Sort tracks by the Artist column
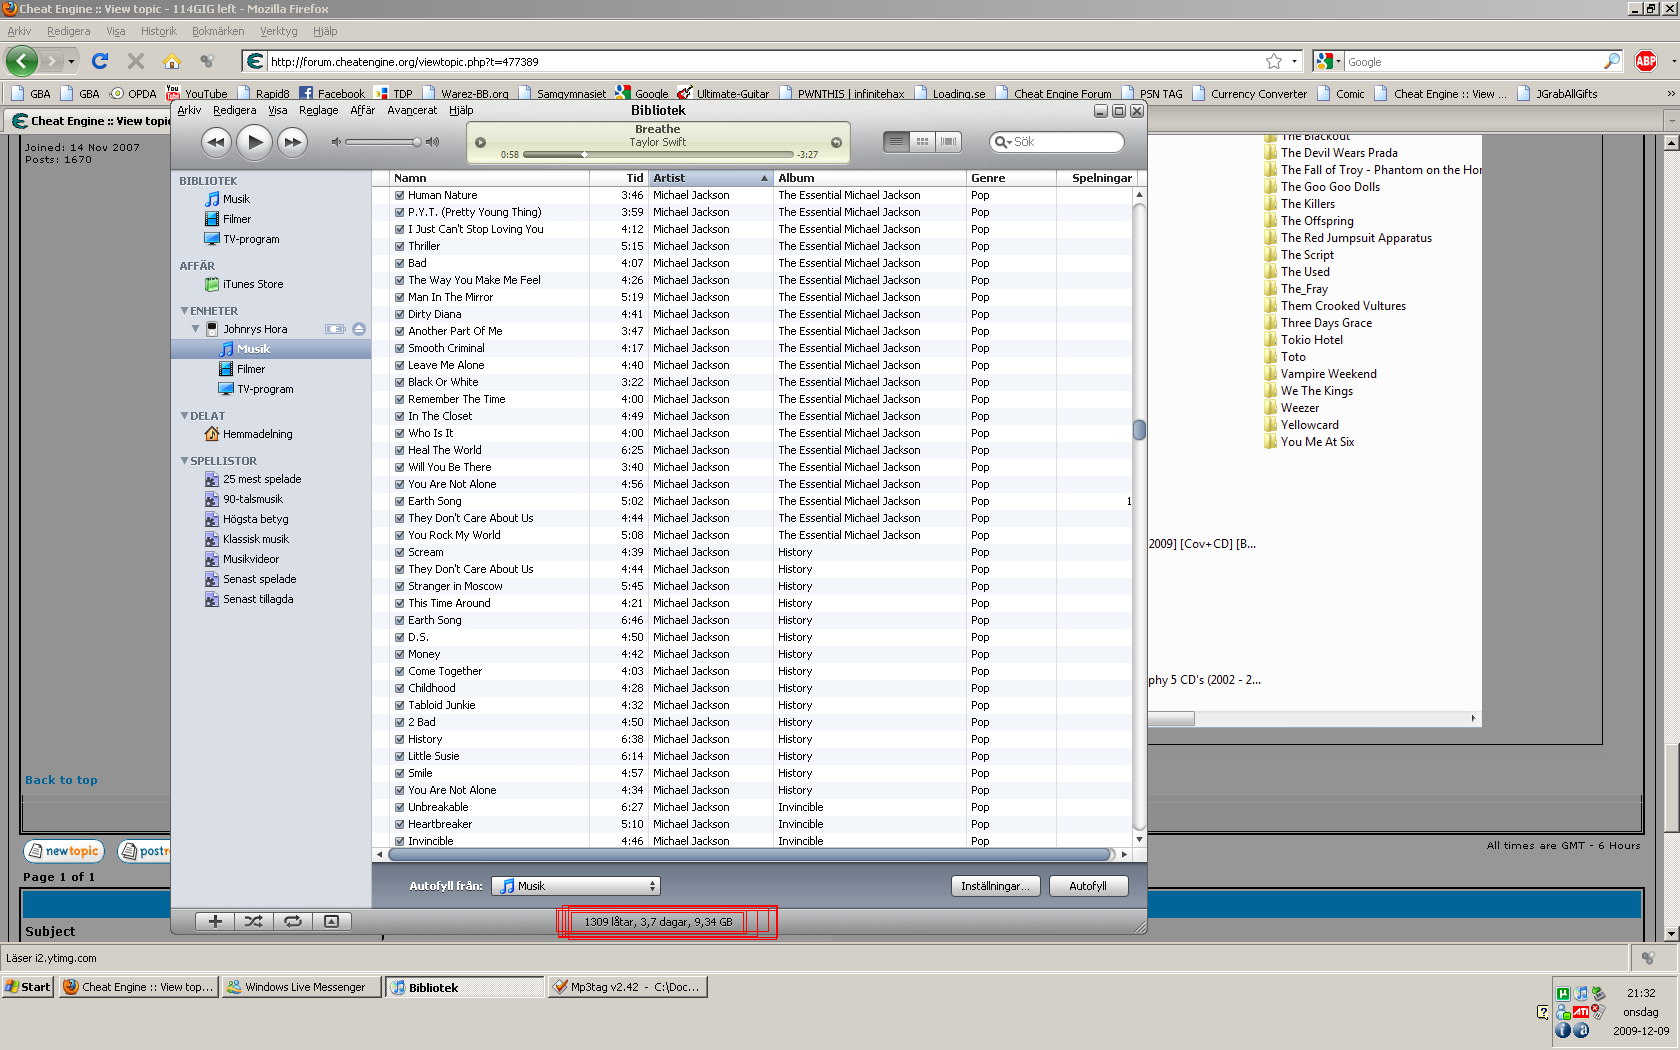1680x1050 pixels. coord(710,178)
